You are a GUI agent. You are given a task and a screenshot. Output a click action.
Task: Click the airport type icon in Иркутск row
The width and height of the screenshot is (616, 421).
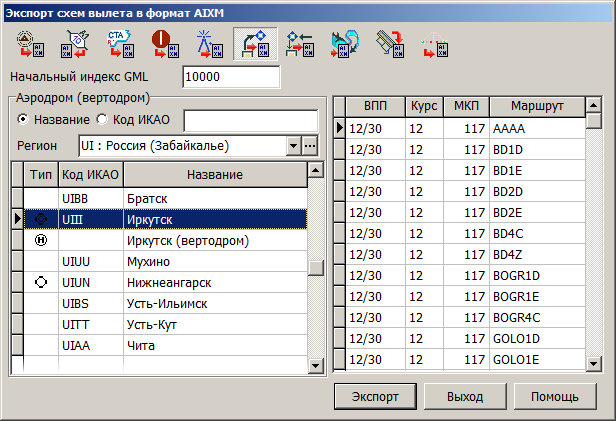click(41, 219)
